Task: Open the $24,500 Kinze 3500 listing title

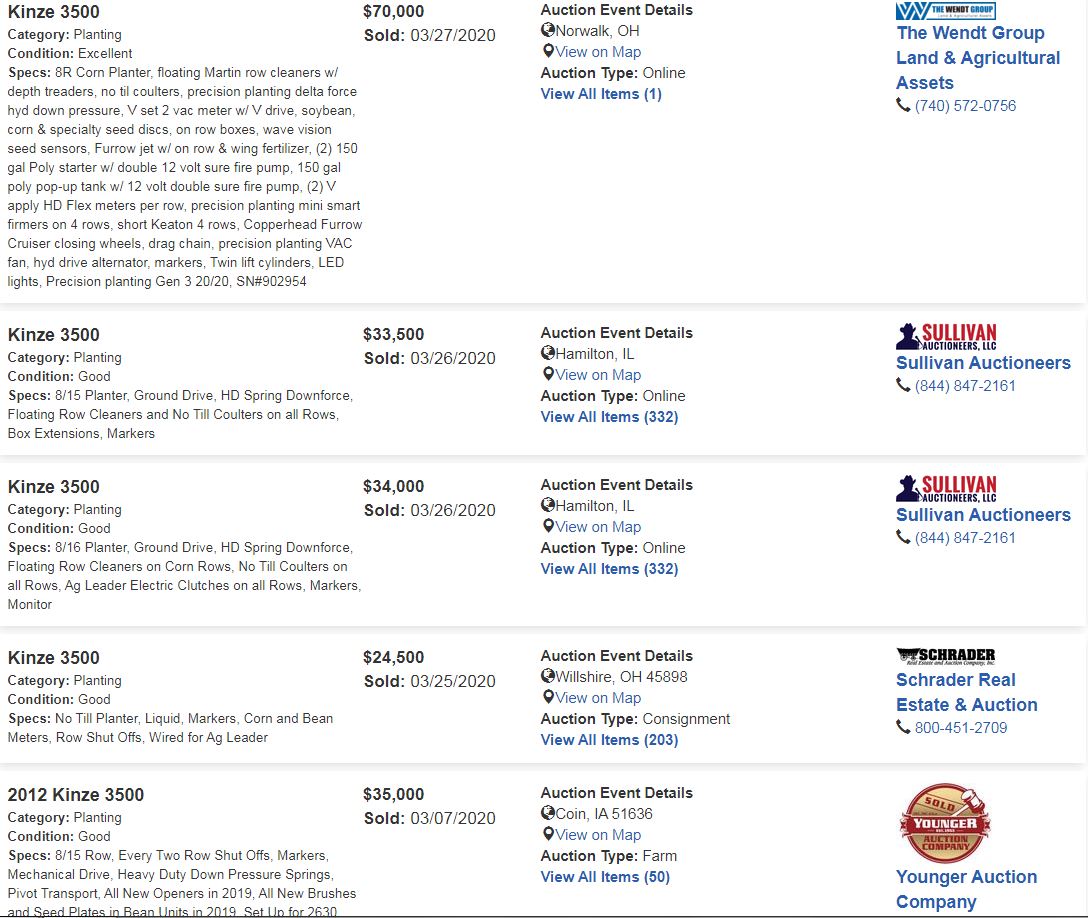Action: point(53,657)
